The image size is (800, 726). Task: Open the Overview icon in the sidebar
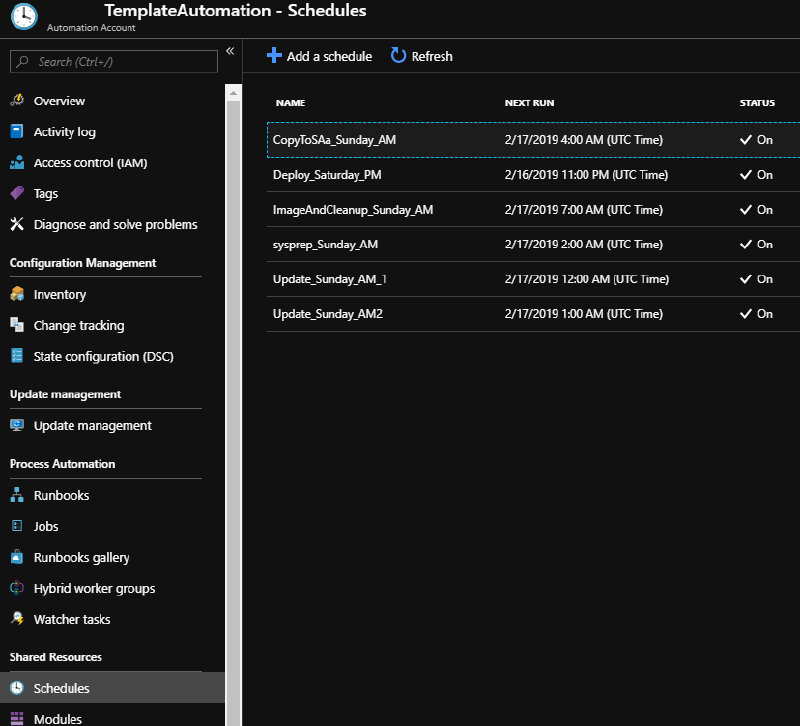[x=16, y=101]
